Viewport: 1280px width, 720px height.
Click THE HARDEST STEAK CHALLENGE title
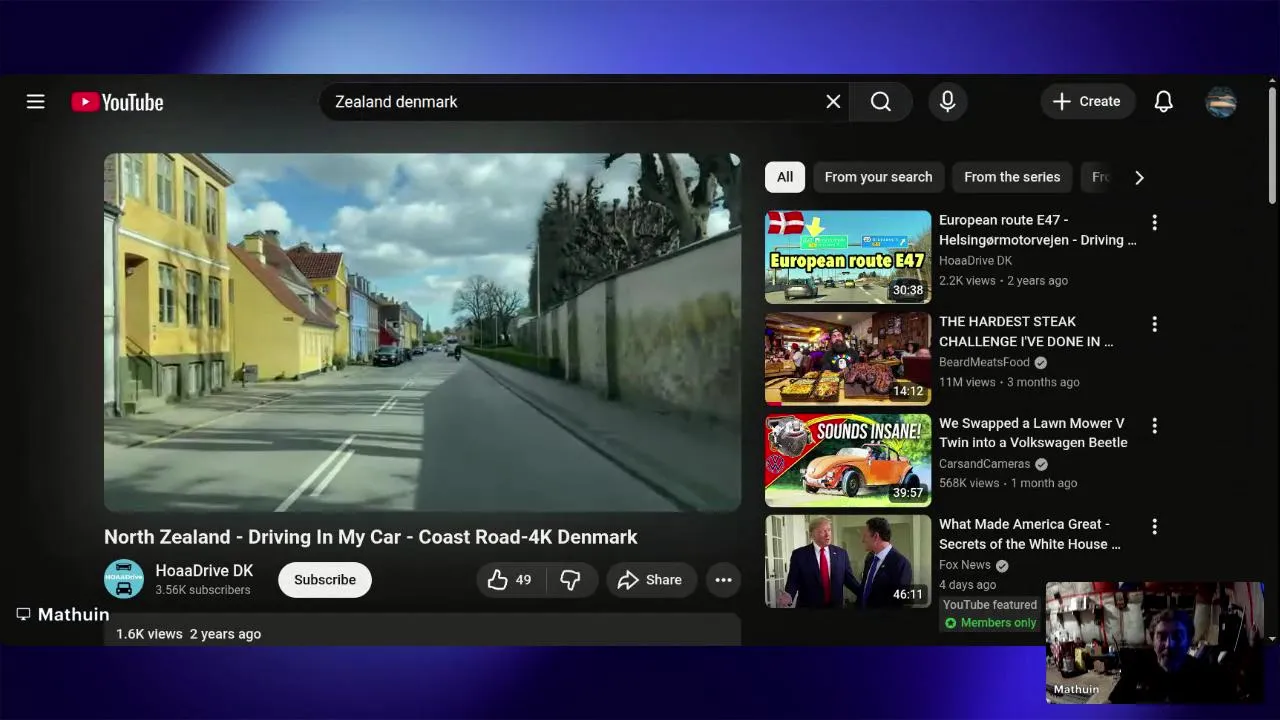coord(1026,331)
